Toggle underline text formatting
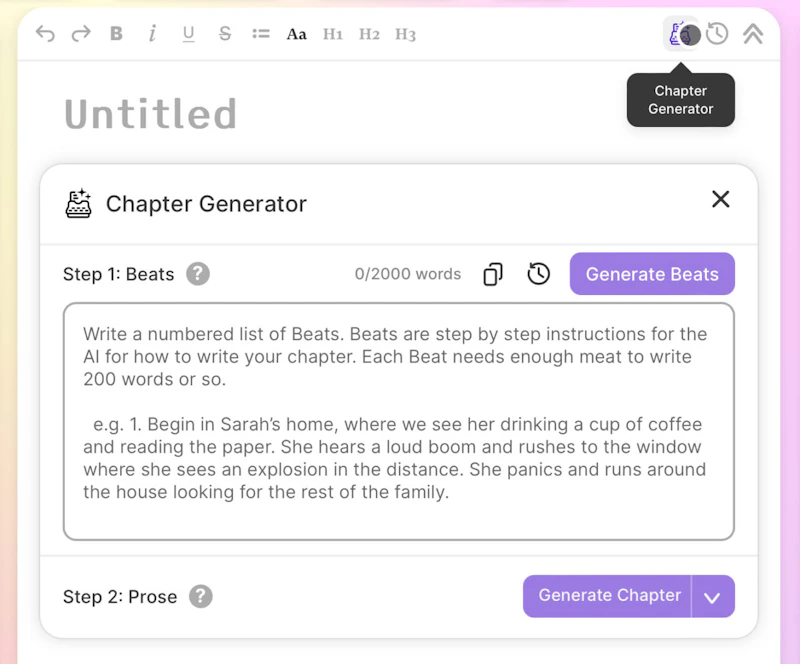Image resolution: width=800 pixels, height=664 pixels. pos(188,34)
